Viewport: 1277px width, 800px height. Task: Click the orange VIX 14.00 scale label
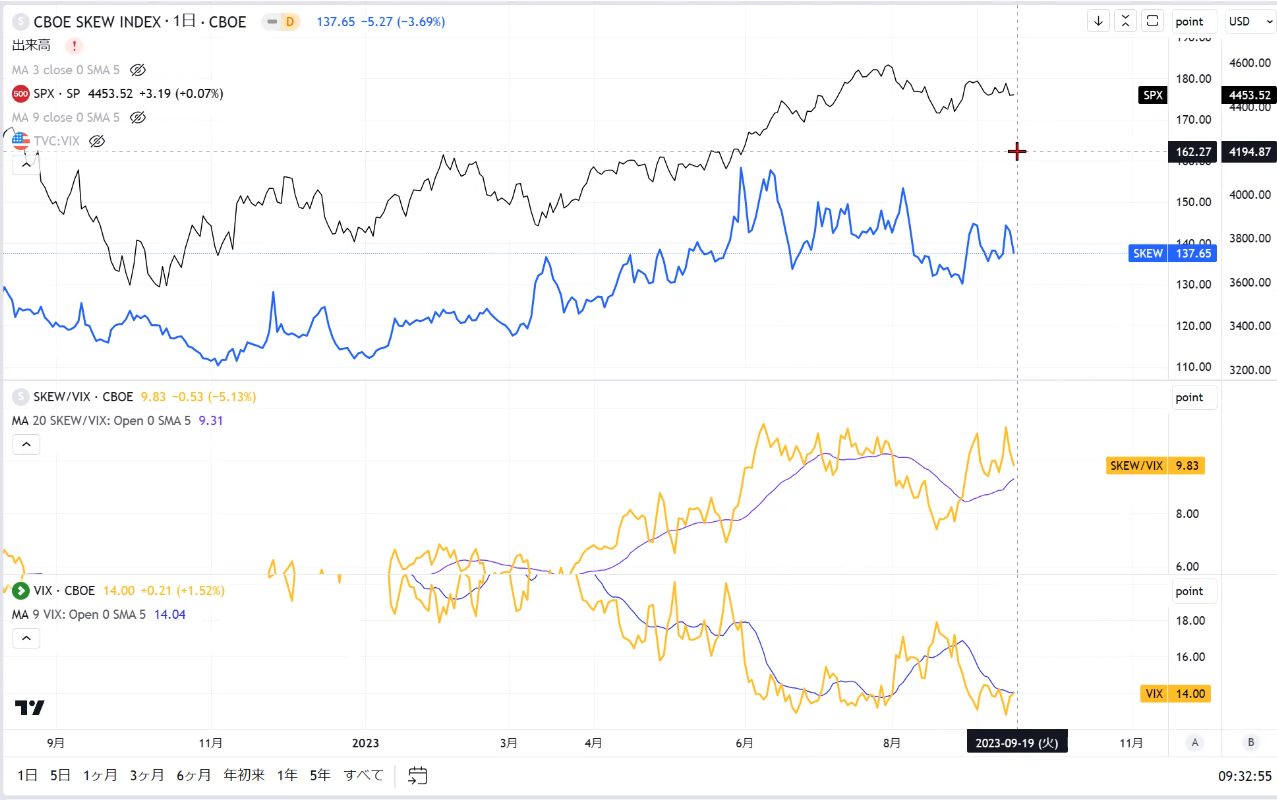click(1175, 693)
